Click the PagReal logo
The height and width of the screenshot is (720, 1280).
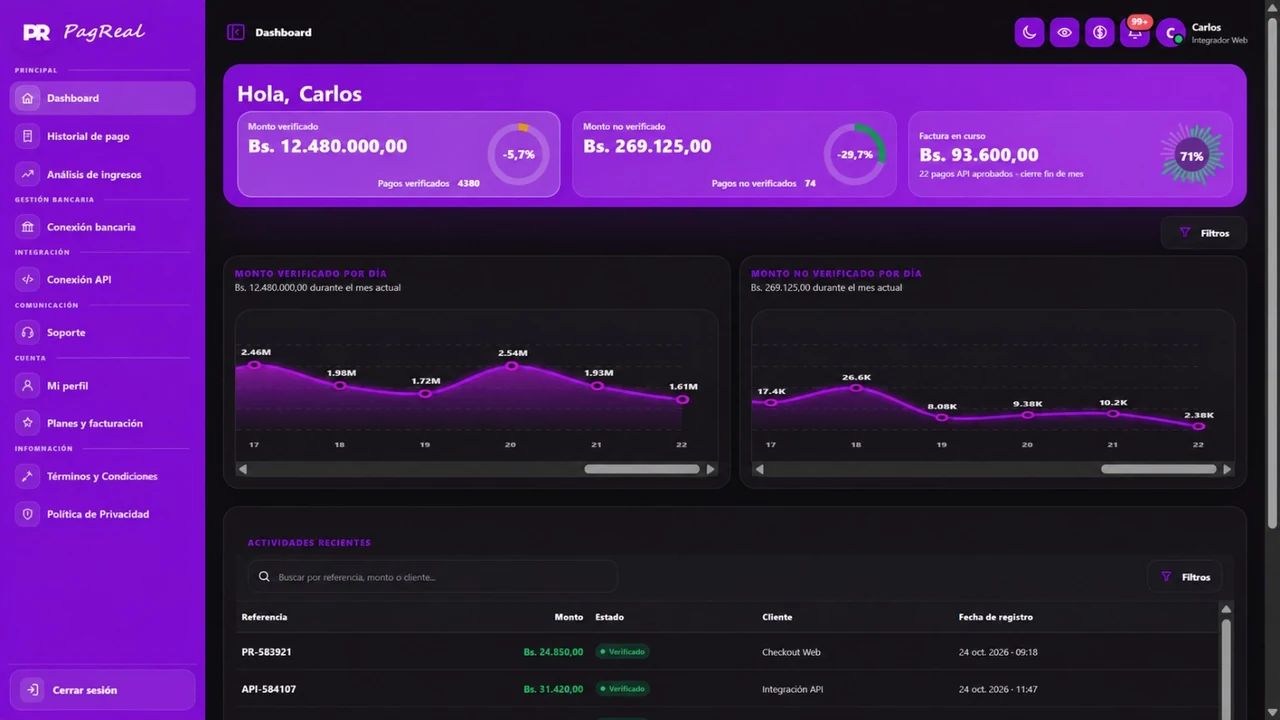point(84,32)
